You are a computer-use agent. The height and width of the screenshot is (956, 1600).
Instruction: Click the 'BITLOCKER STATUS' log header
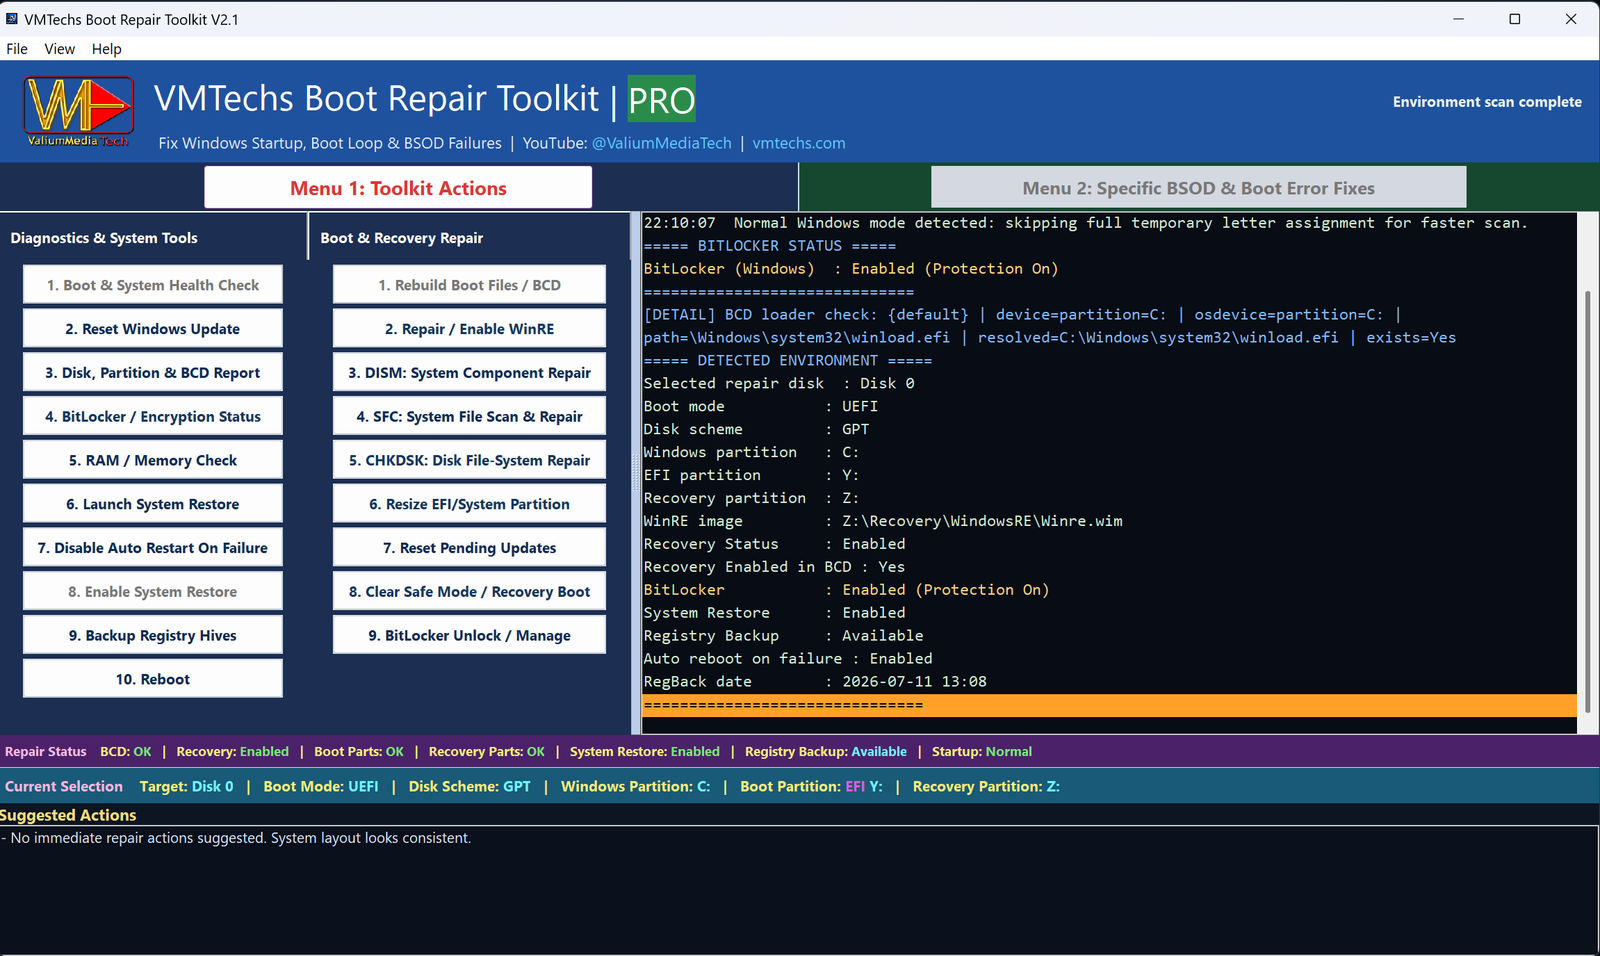point(770,246)
